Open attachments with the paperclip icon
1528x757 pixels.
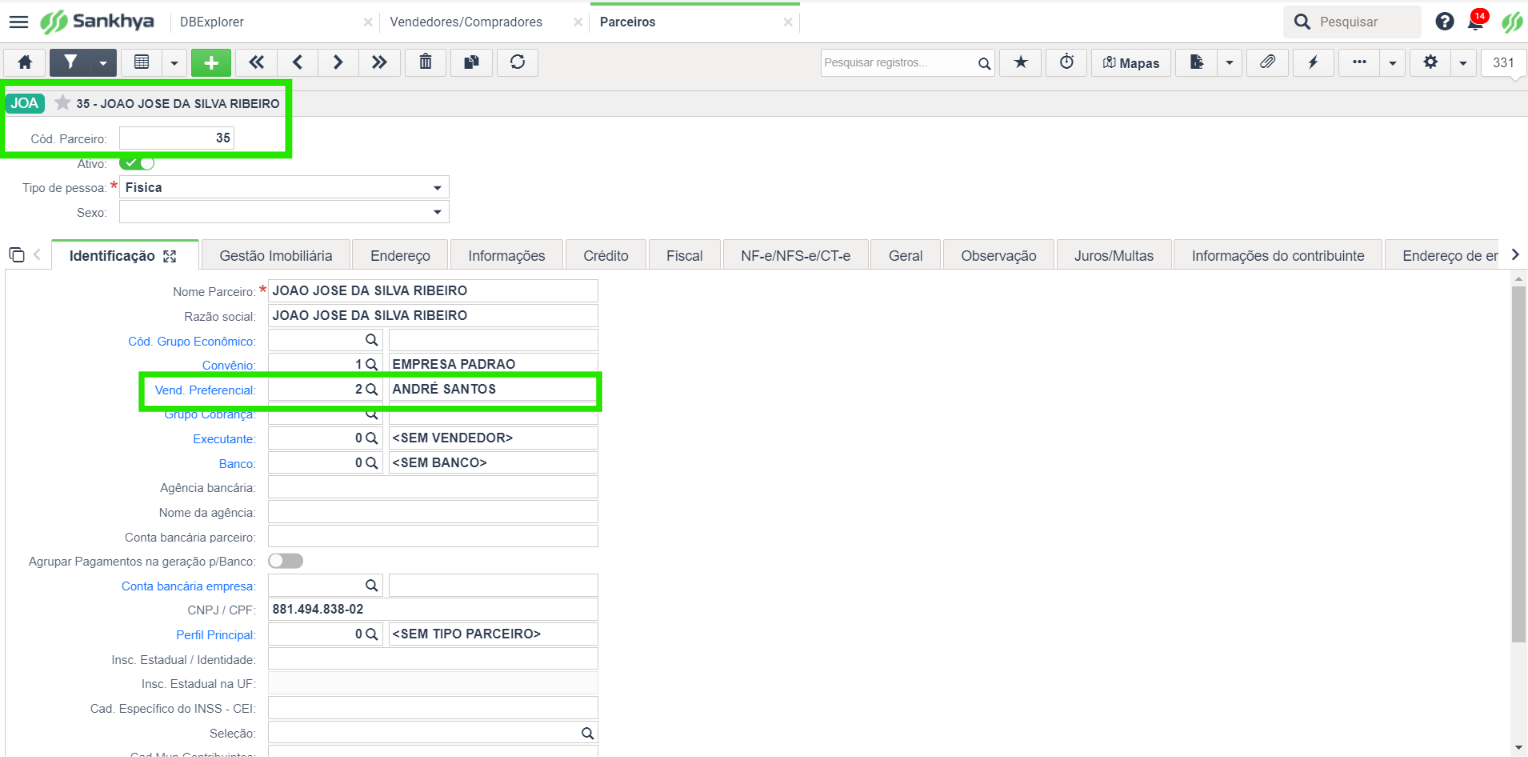1267,62
